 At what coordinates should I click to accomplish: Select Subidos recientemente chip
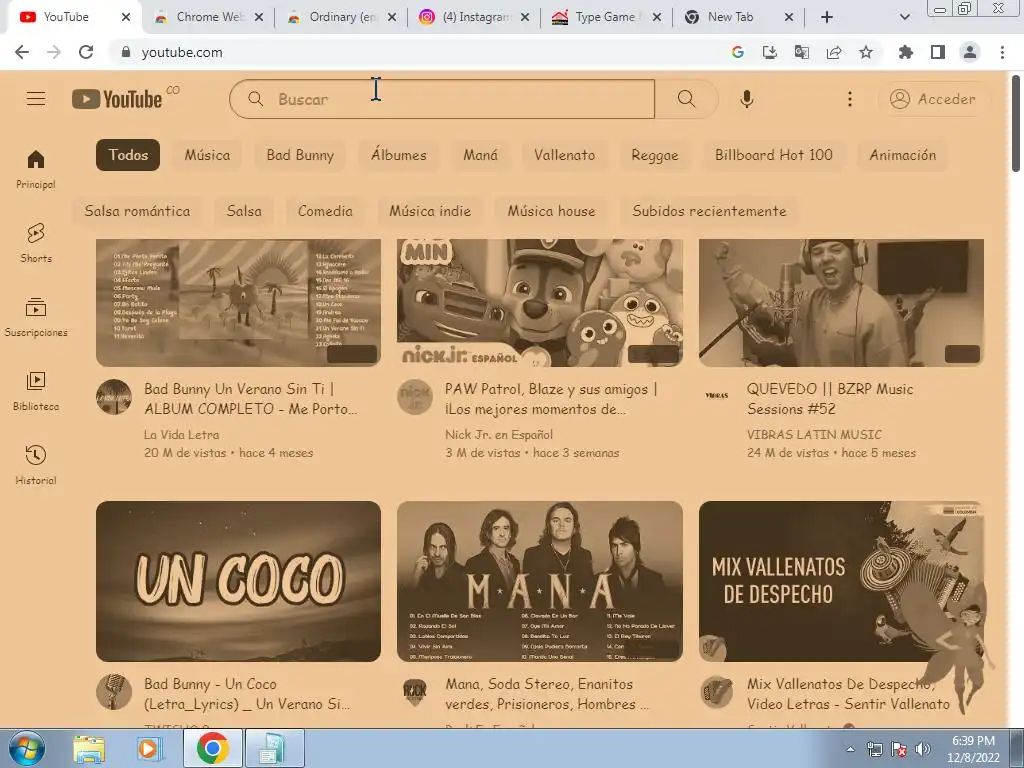[x=709, y=211]
